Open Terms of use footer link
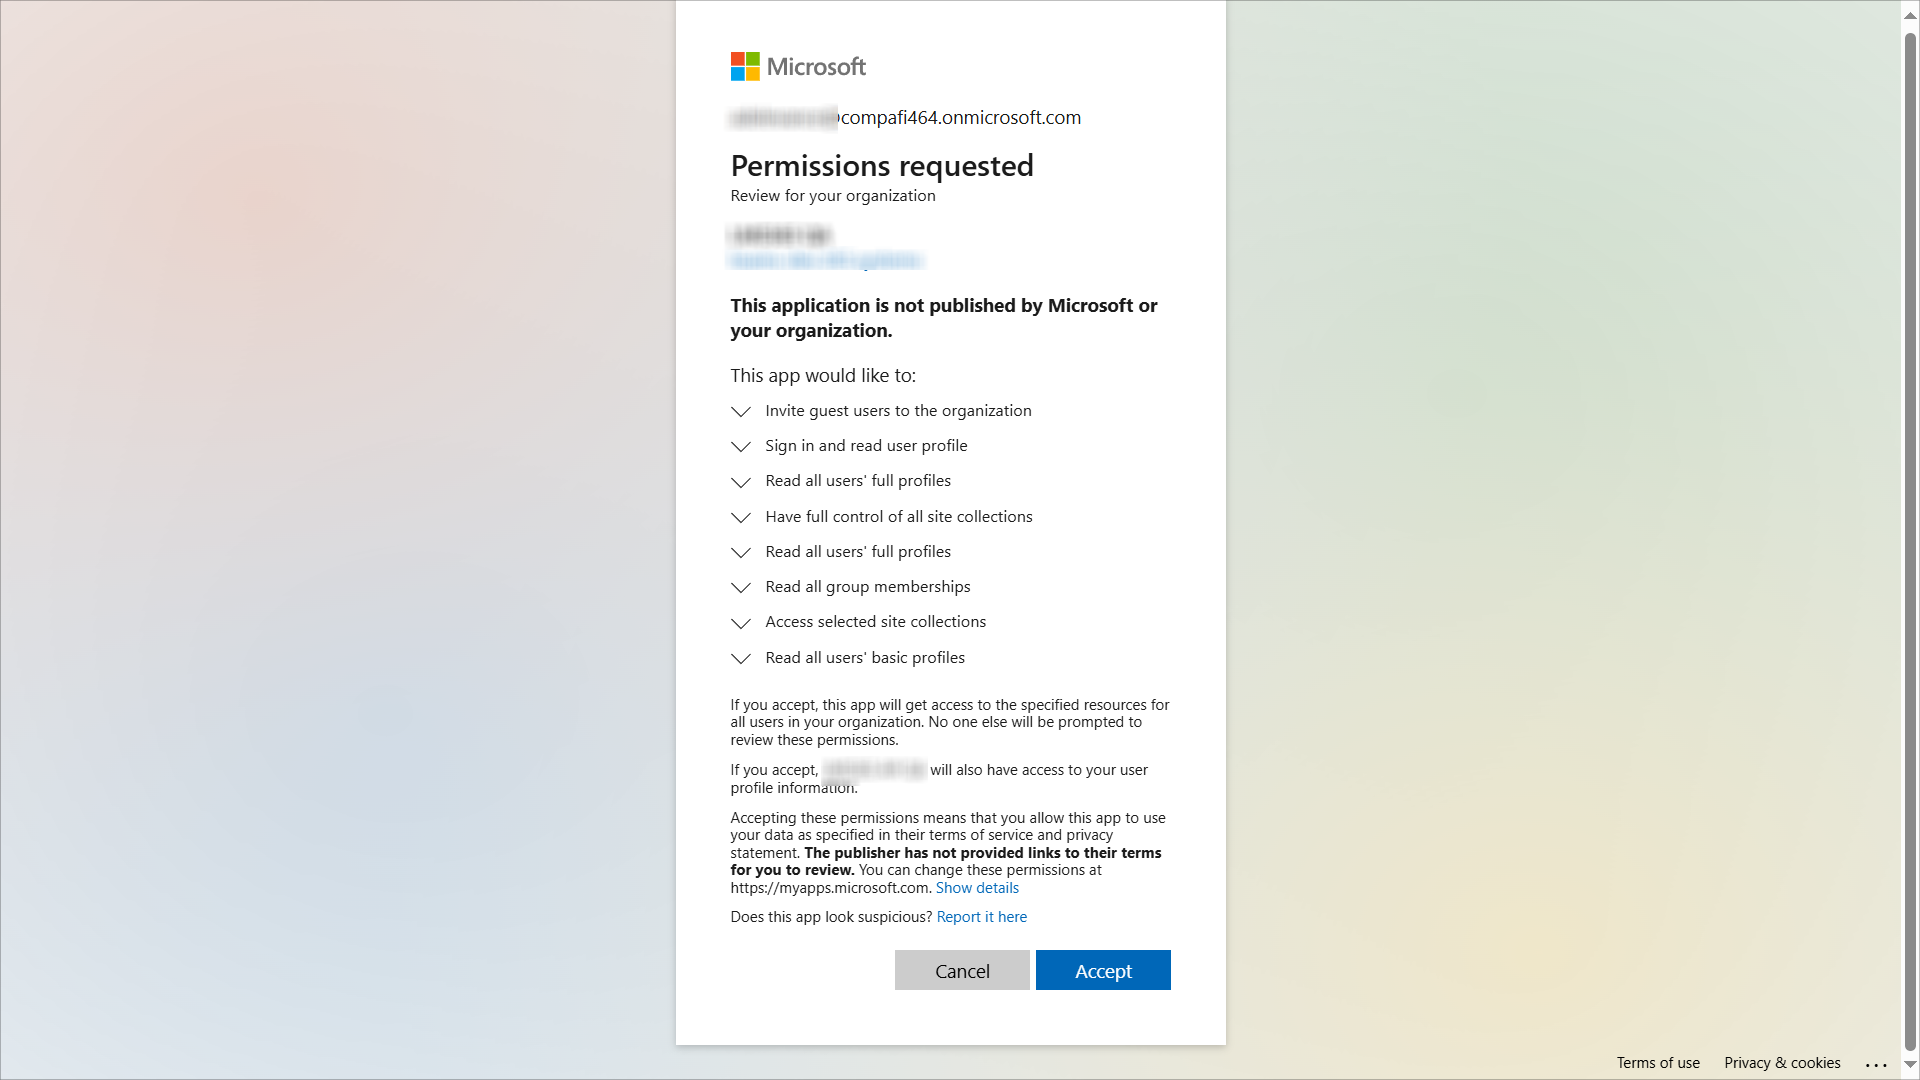This screenshot has height=1080, width=1920. 1658,1063
